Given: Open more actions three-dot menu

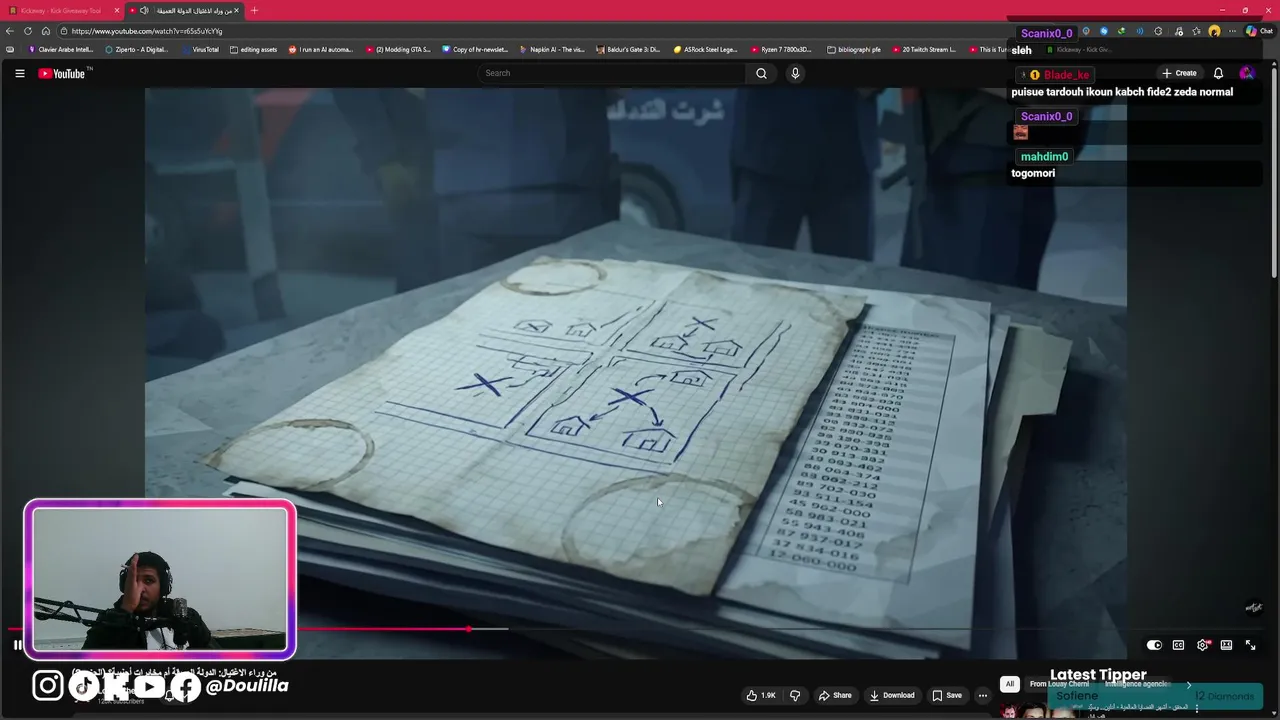Looking at the screenshot, I should 983,695.
